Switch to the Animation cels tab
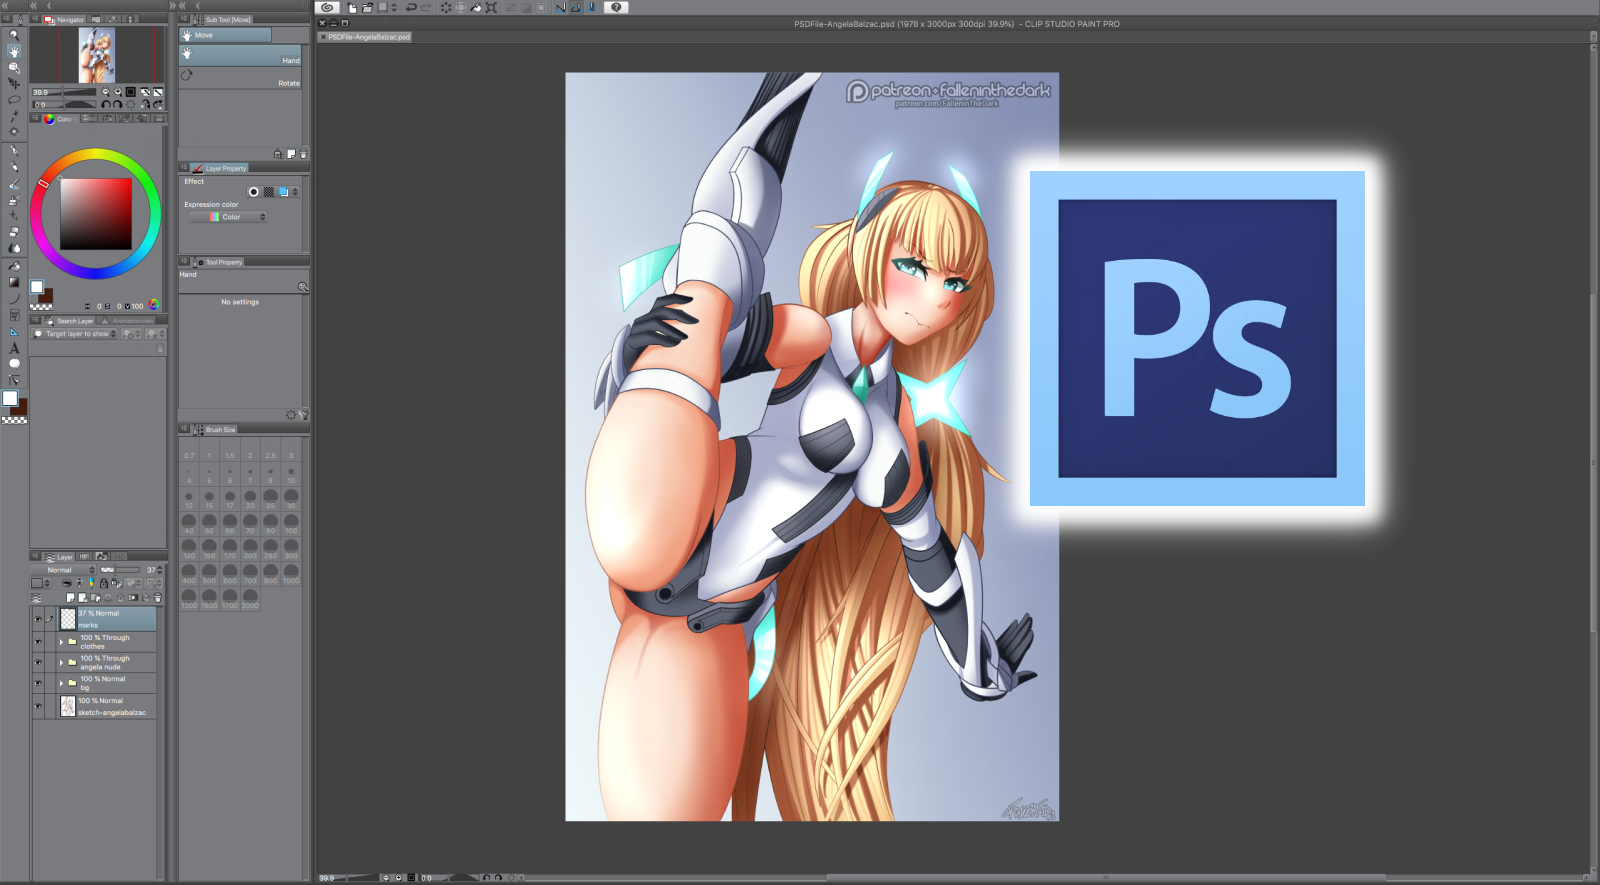 pyautogui.click(x=128, y=321)
